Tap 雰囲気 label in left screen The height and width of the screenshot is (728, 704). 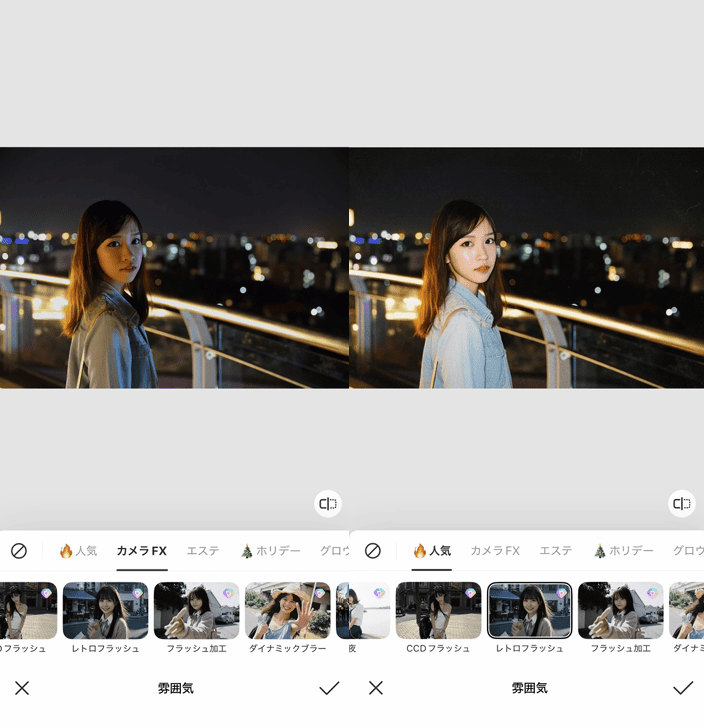click(x=176, y=688)
